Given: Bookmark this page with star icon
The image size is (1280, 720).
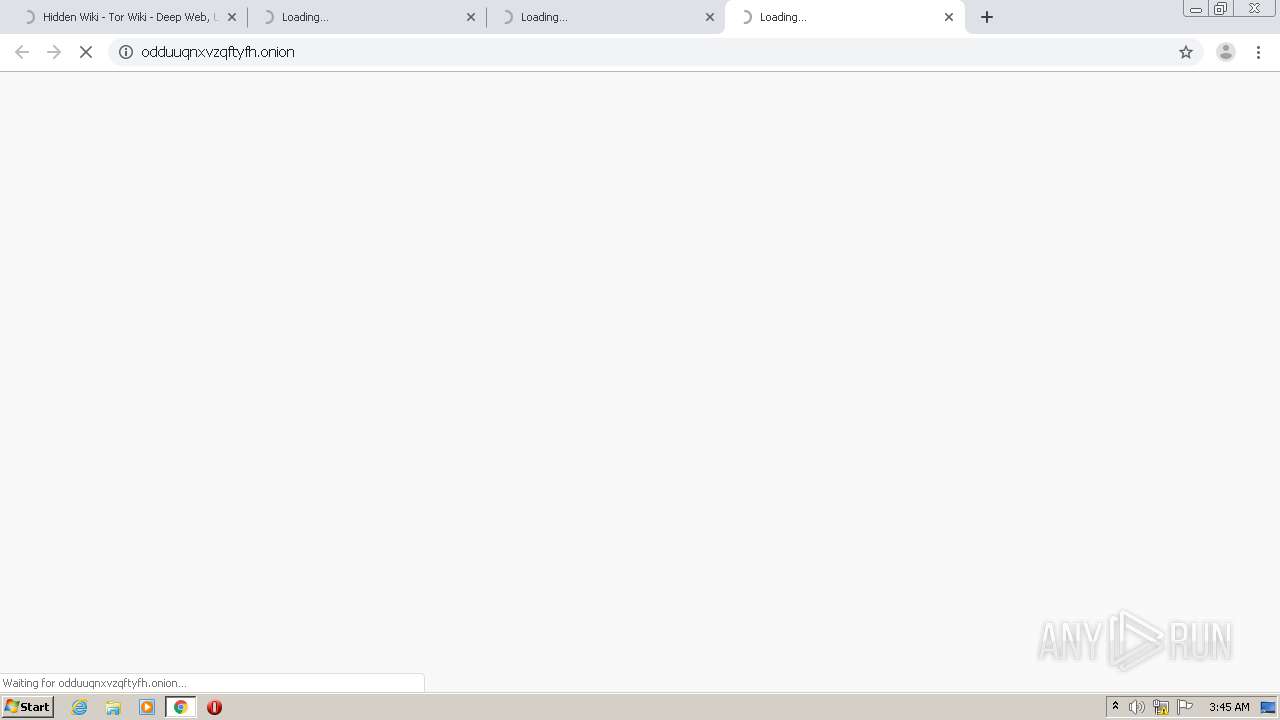Looking at the screenshot, I should (1186, 52).
